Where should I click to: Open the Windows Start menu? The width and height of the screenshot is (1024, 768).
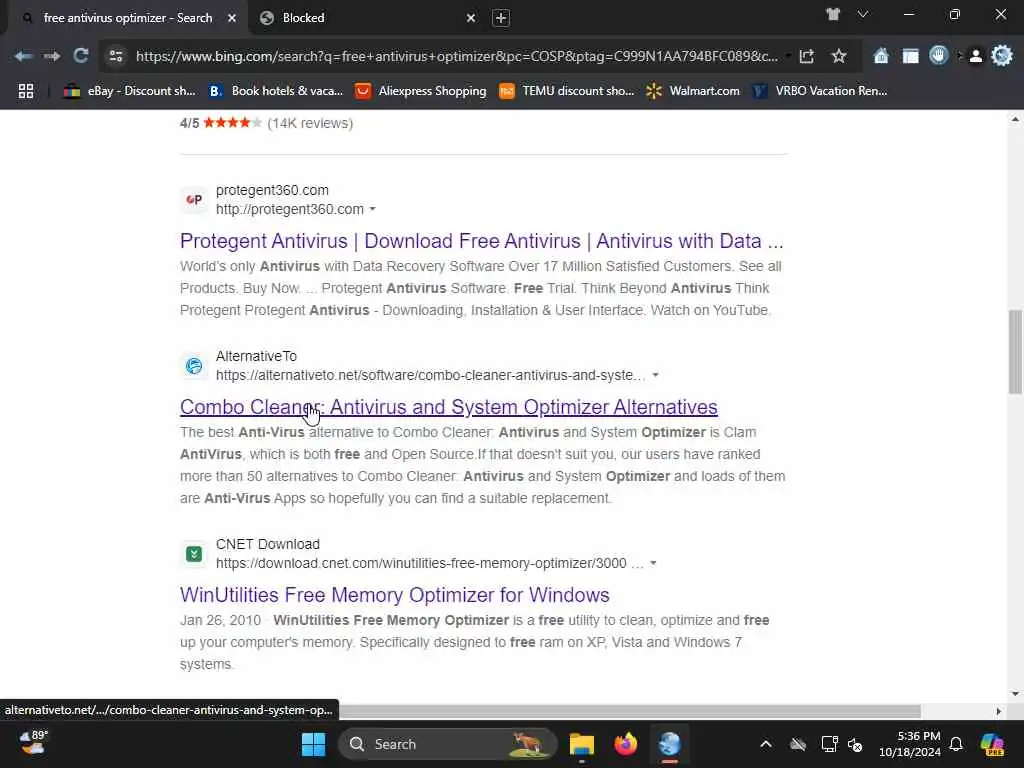pyautogui.click(x=313, y=744)
